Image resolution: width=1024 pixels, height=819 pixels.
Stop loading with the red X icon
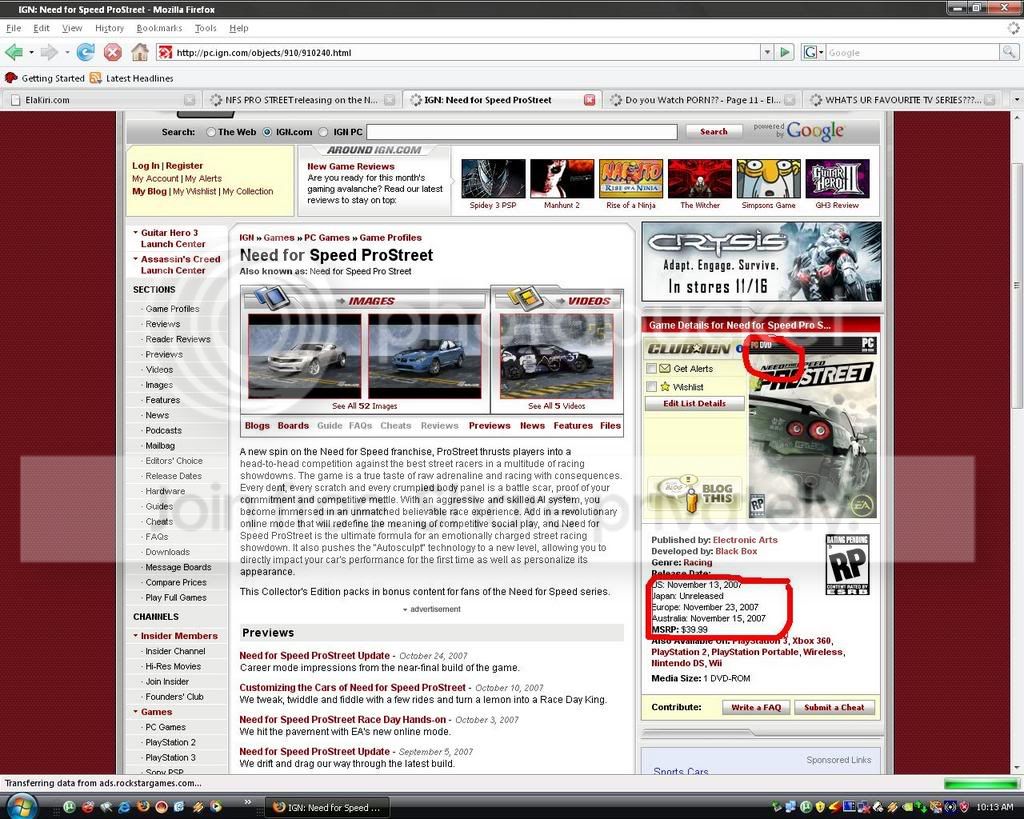[113, 52]
